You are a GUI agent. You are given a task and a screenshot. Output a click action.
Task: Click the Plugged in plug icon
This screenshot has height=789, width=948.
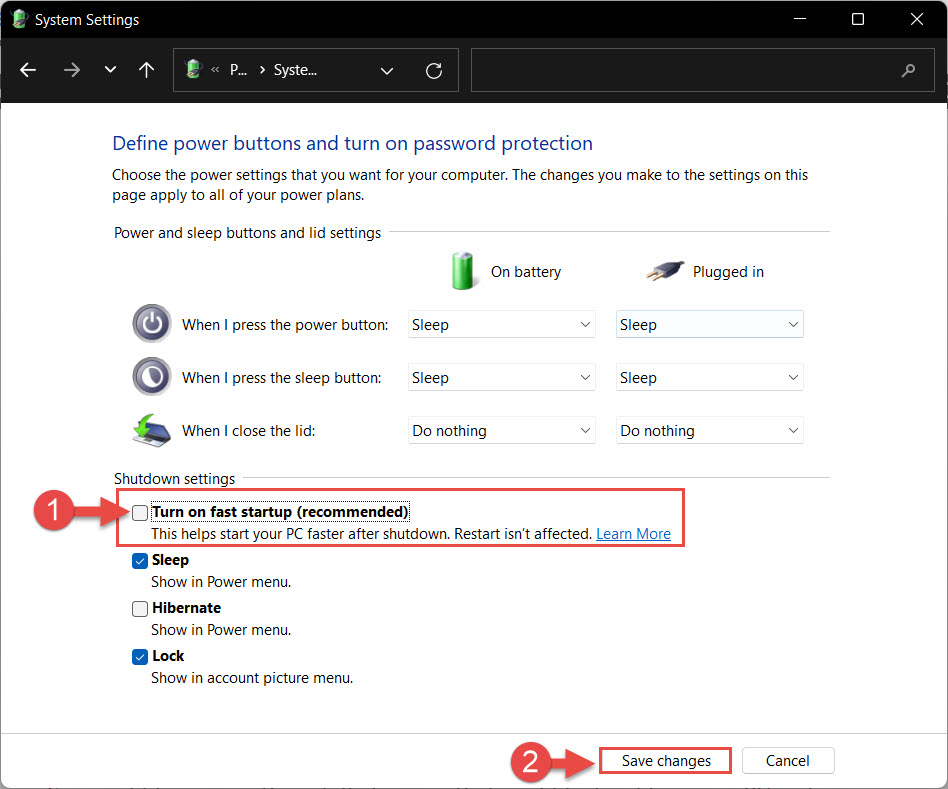click(665, 271)
